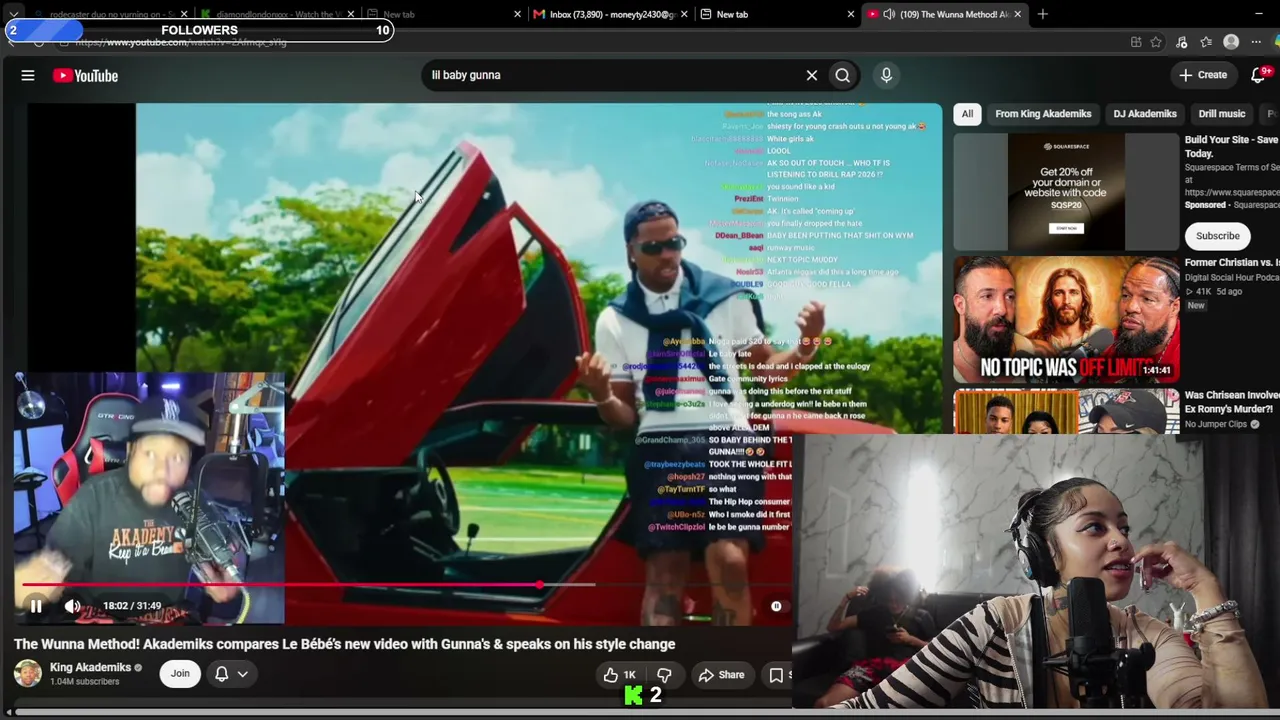Viewport: 1280px width, 720px height.
Task: Select the Drill music chip
Action: [x=1222, y=114]
